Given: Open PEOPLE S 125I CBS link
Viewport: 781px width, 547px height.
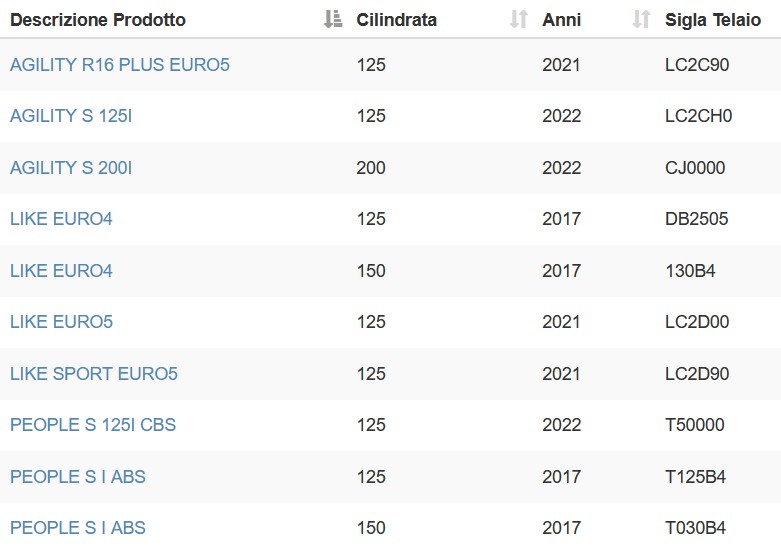Looking at the screenshot, I should click(x=93, y=425).
